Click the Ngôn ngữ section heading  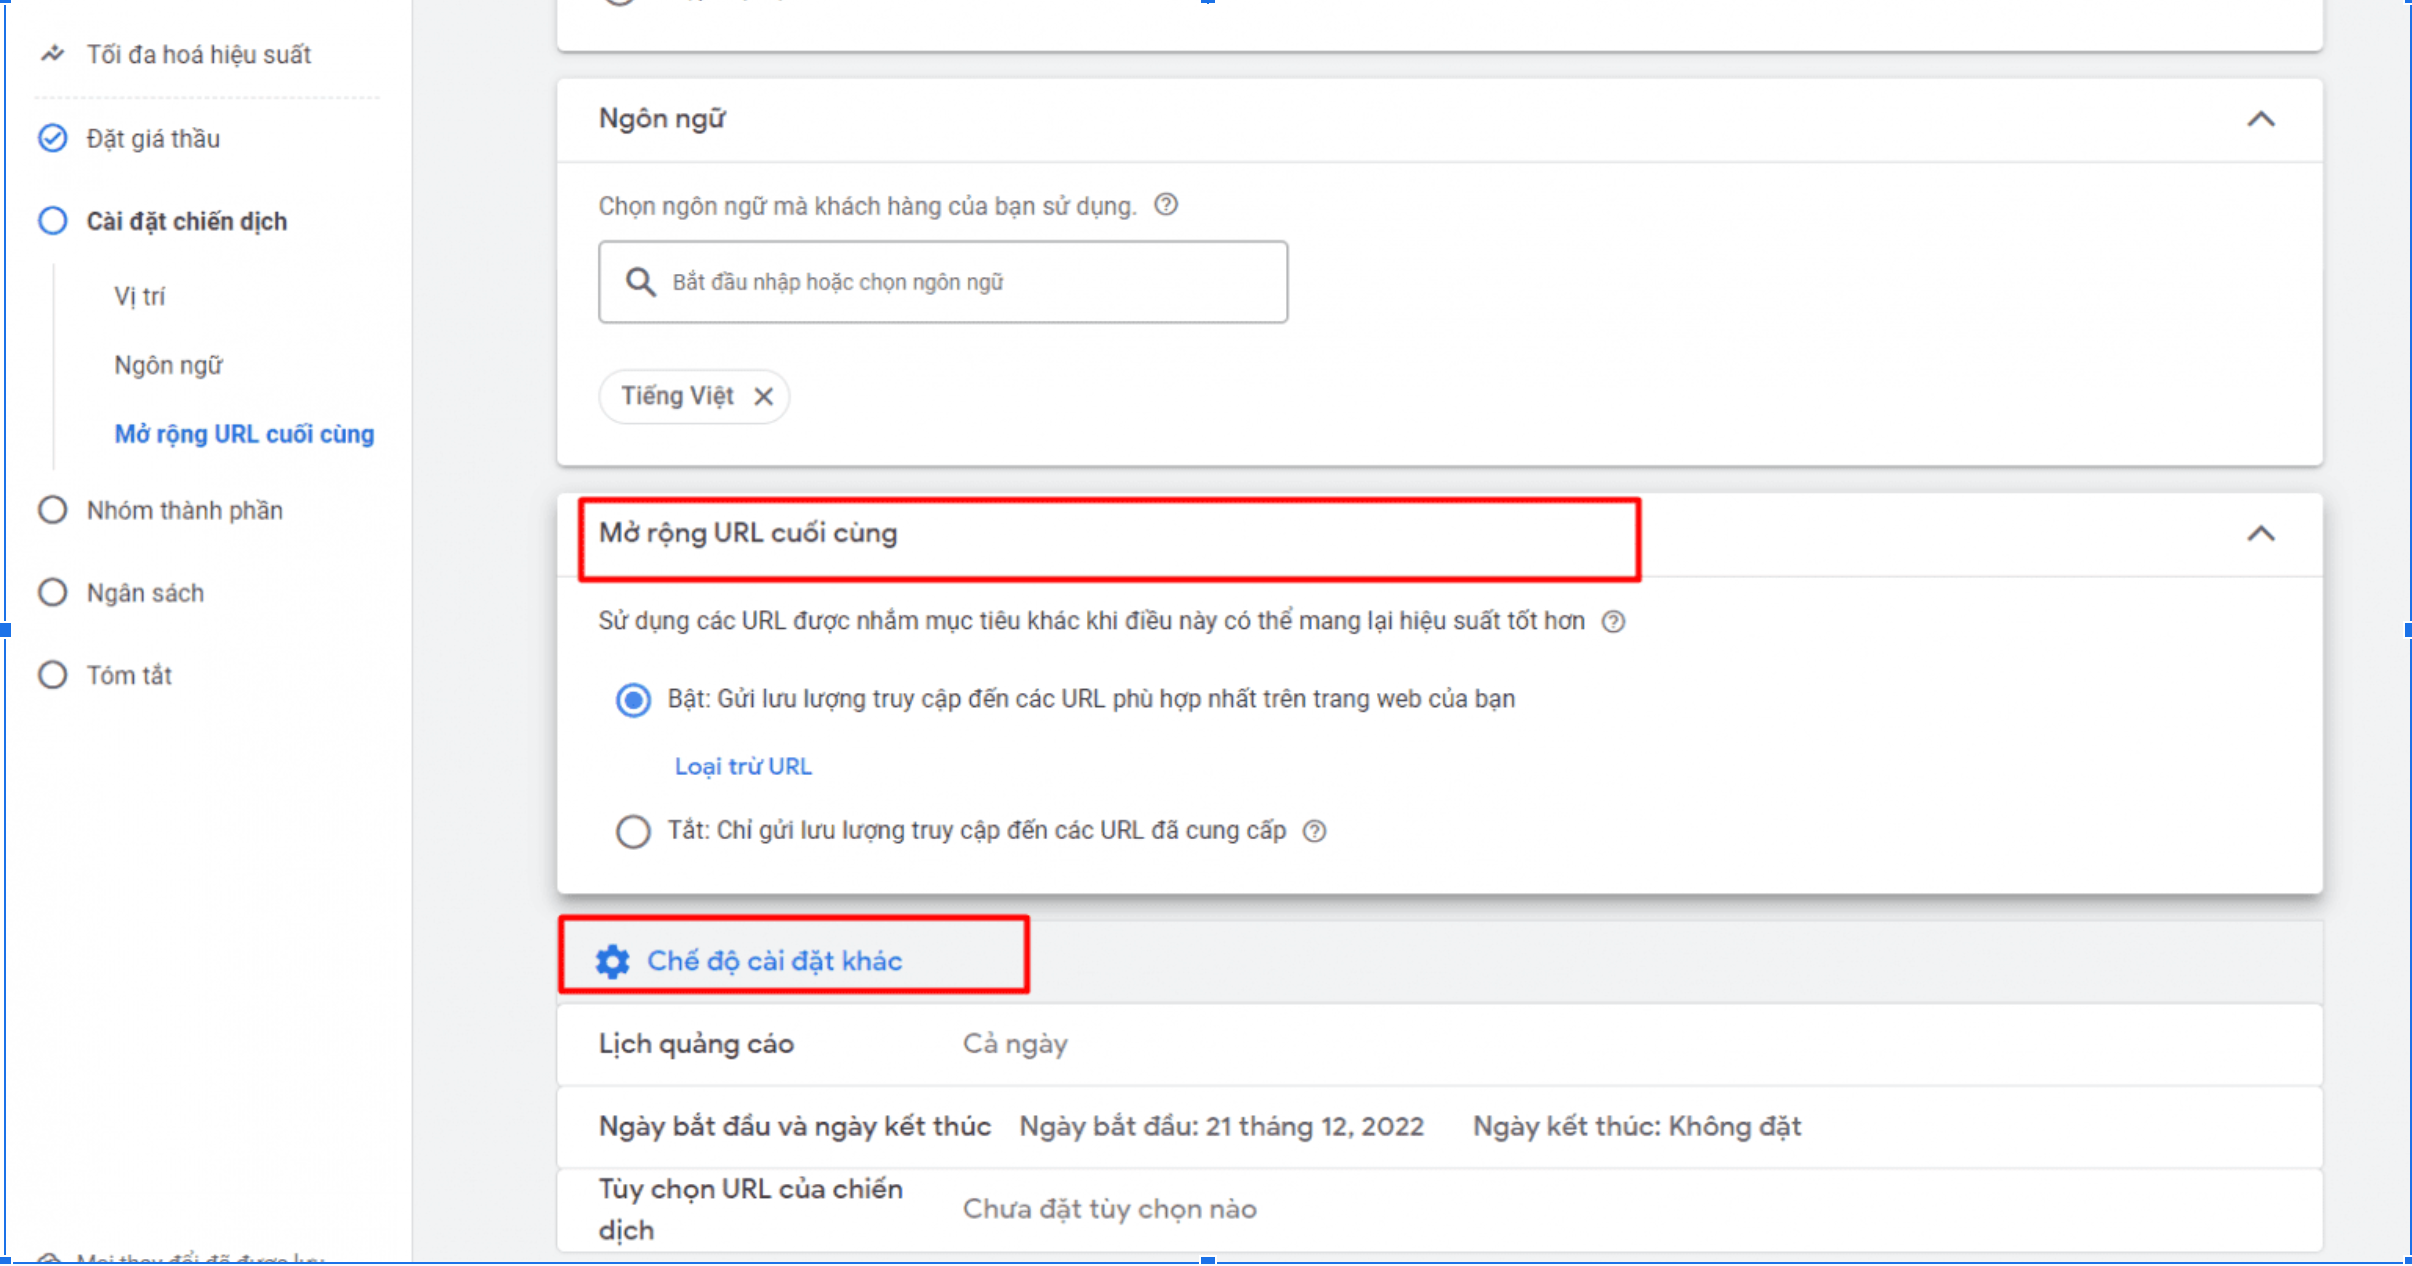point(662,119)
